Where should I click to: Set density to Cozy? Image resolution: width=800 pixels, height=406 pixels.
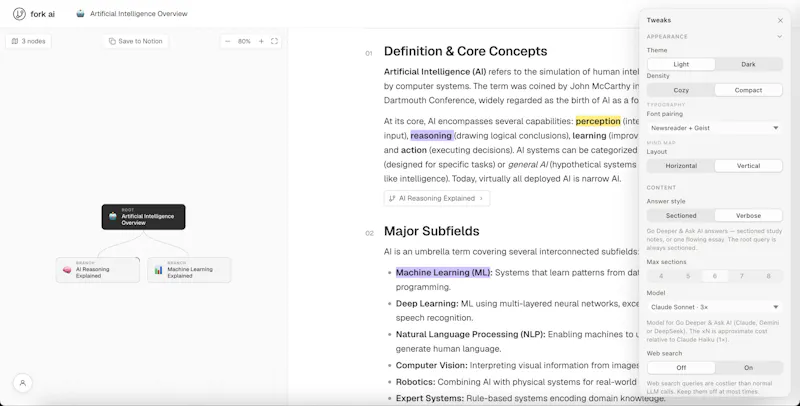(681, 90)
